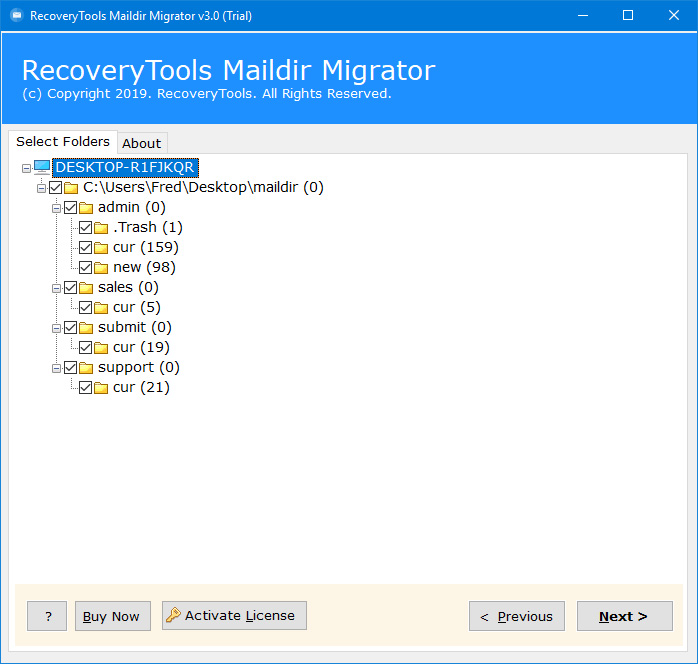Viewport: 698px width, 664px height.
Task: Uncheck the sales folder checkbox
Action: (71, 287)
